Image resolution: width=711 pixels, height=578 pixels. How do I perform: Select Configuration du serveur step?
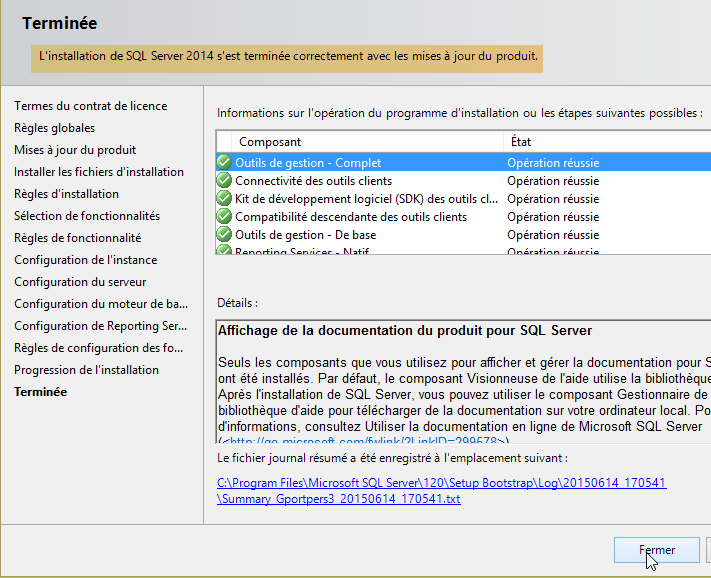click(80, 282)
